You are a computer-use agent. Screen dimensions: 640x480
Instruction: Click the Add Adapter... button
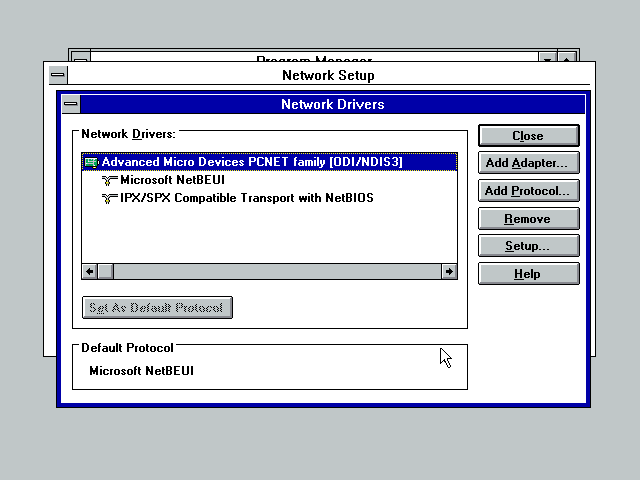coord(529,163)
